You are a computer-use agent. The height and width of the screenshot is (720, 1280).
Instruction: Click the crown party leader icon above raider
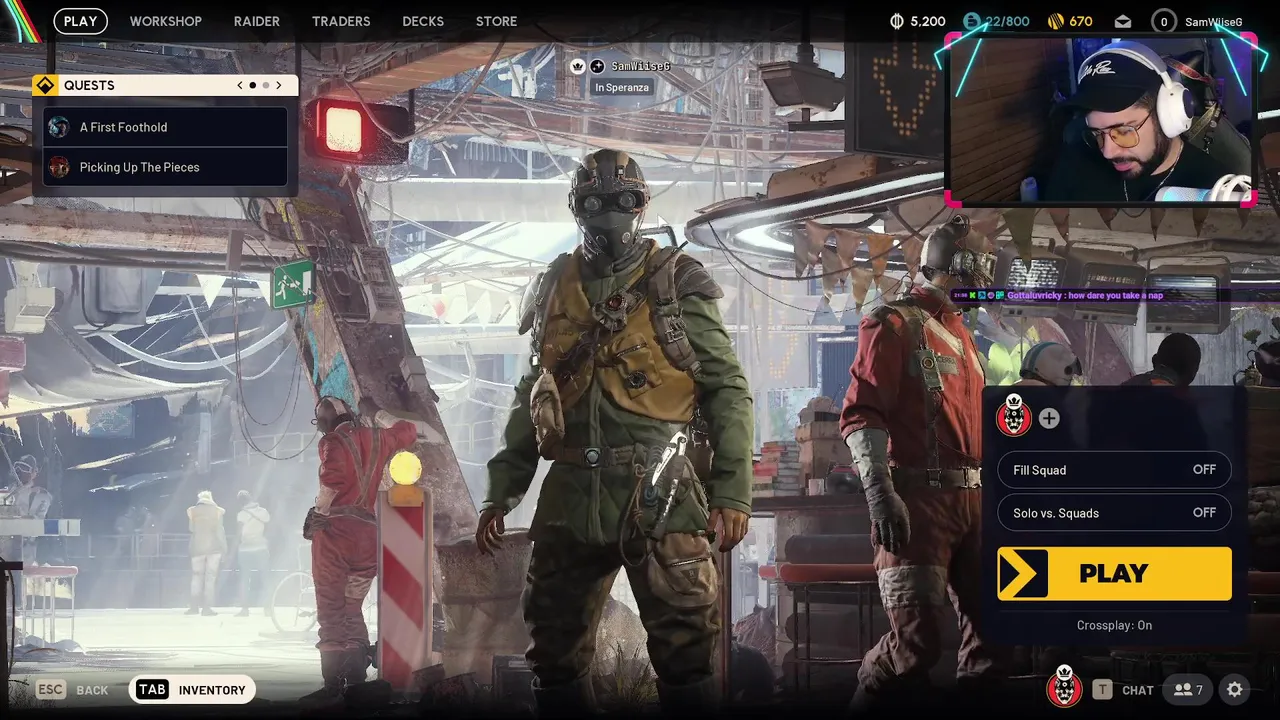(x=577, y=66)
